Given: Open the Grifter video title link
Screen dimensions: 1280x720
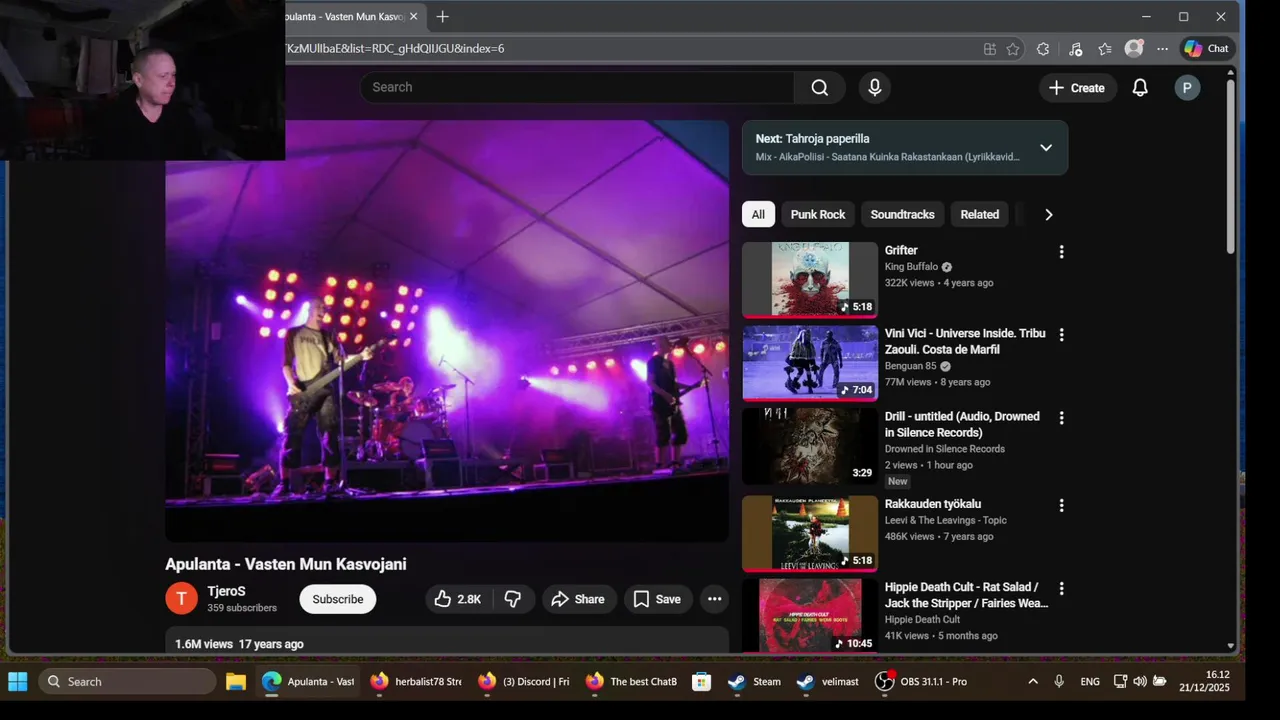Looking at the screenshot, I should coord(901,250).
